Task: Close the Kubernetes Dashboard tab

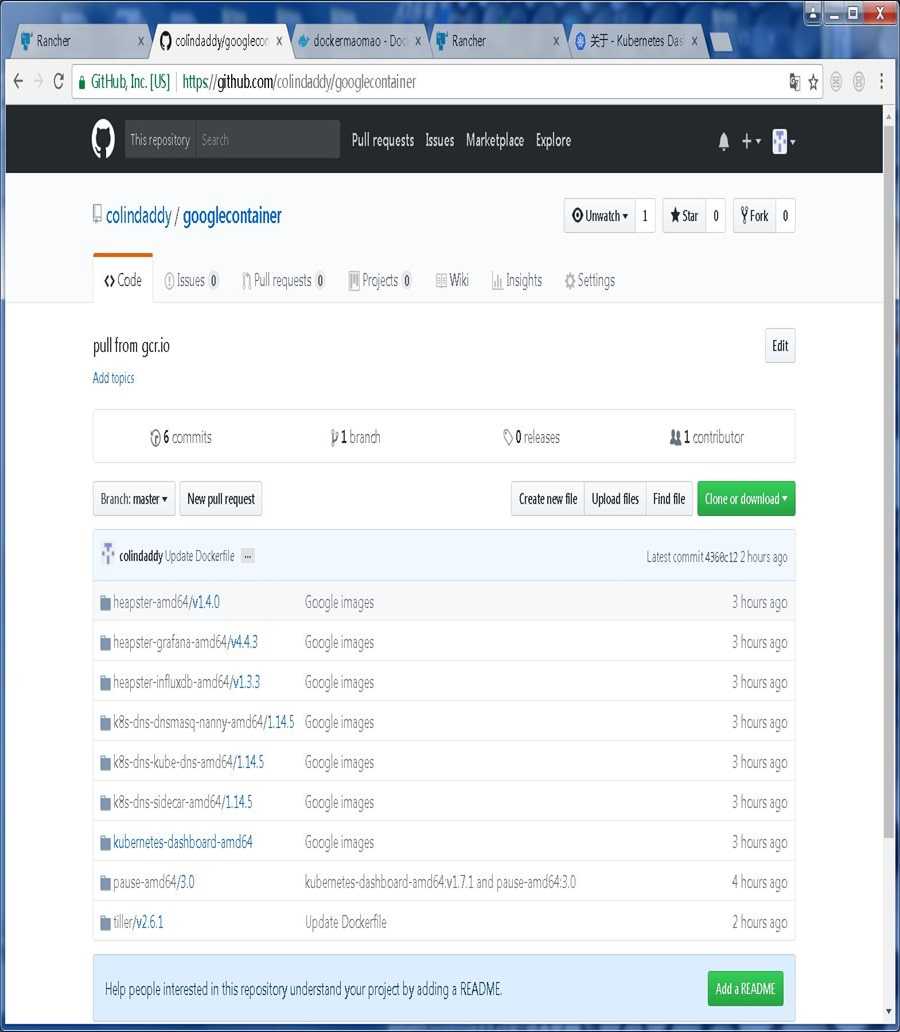Action: pos(695,41)
